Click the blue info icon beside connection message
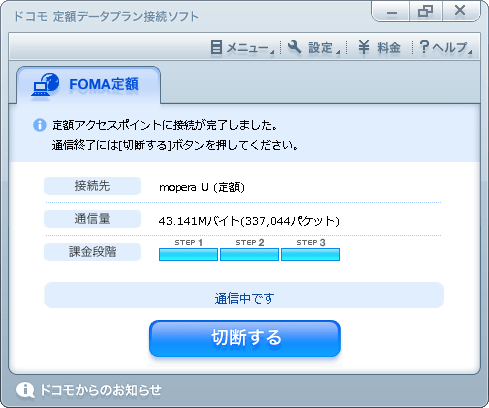Image resolution: width=489 pixels, height=408 pixels. tap(40, 125)
